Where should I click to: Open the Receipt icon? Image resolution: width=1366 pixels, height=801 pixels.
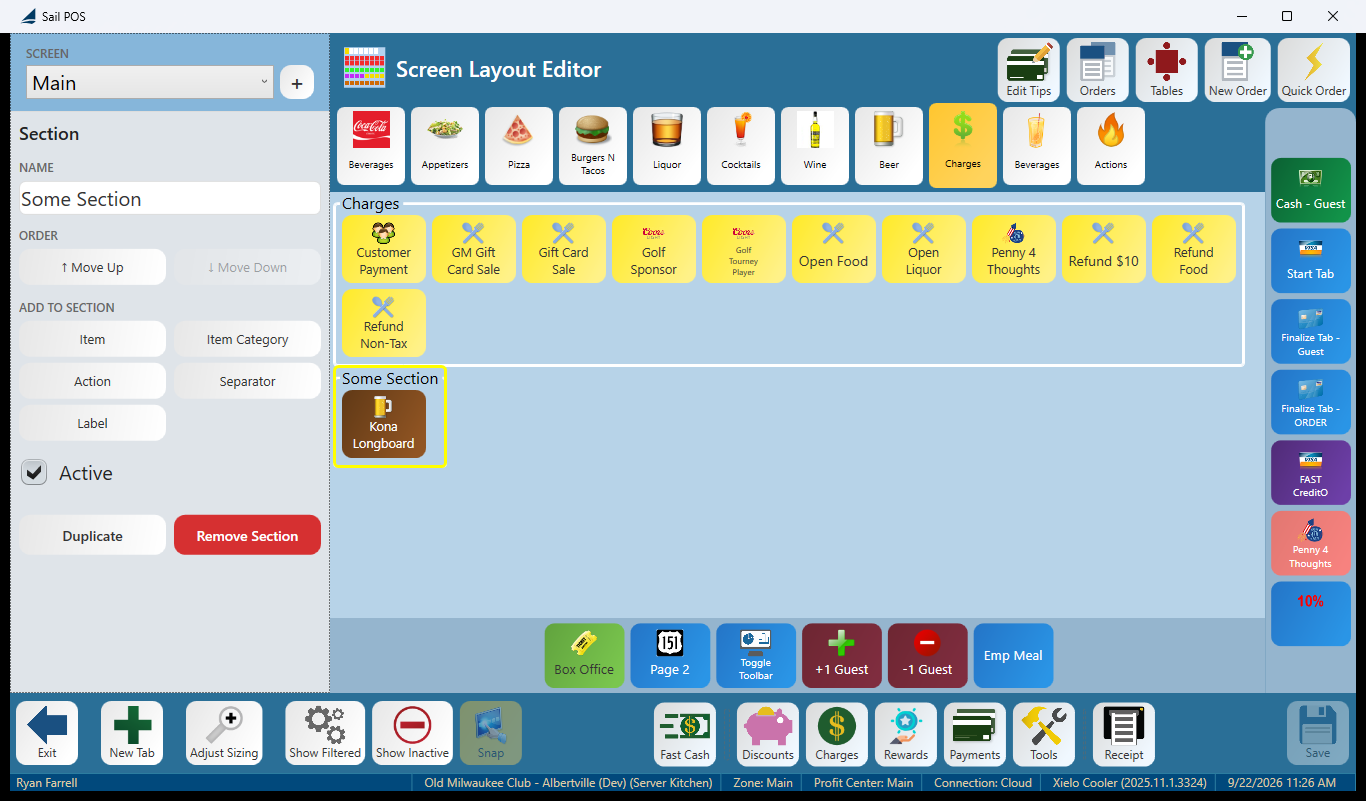pyautogui.click(x=1124, y=734)
